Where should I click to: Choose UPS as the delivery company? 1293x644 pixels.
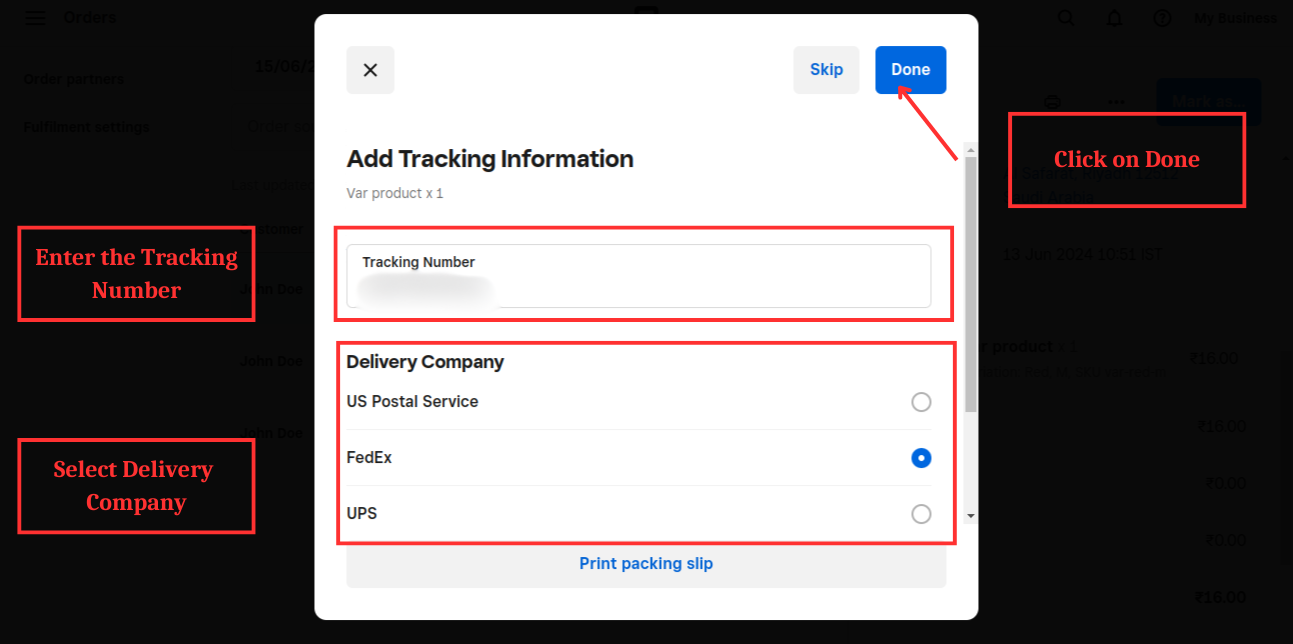pos(921,514)
